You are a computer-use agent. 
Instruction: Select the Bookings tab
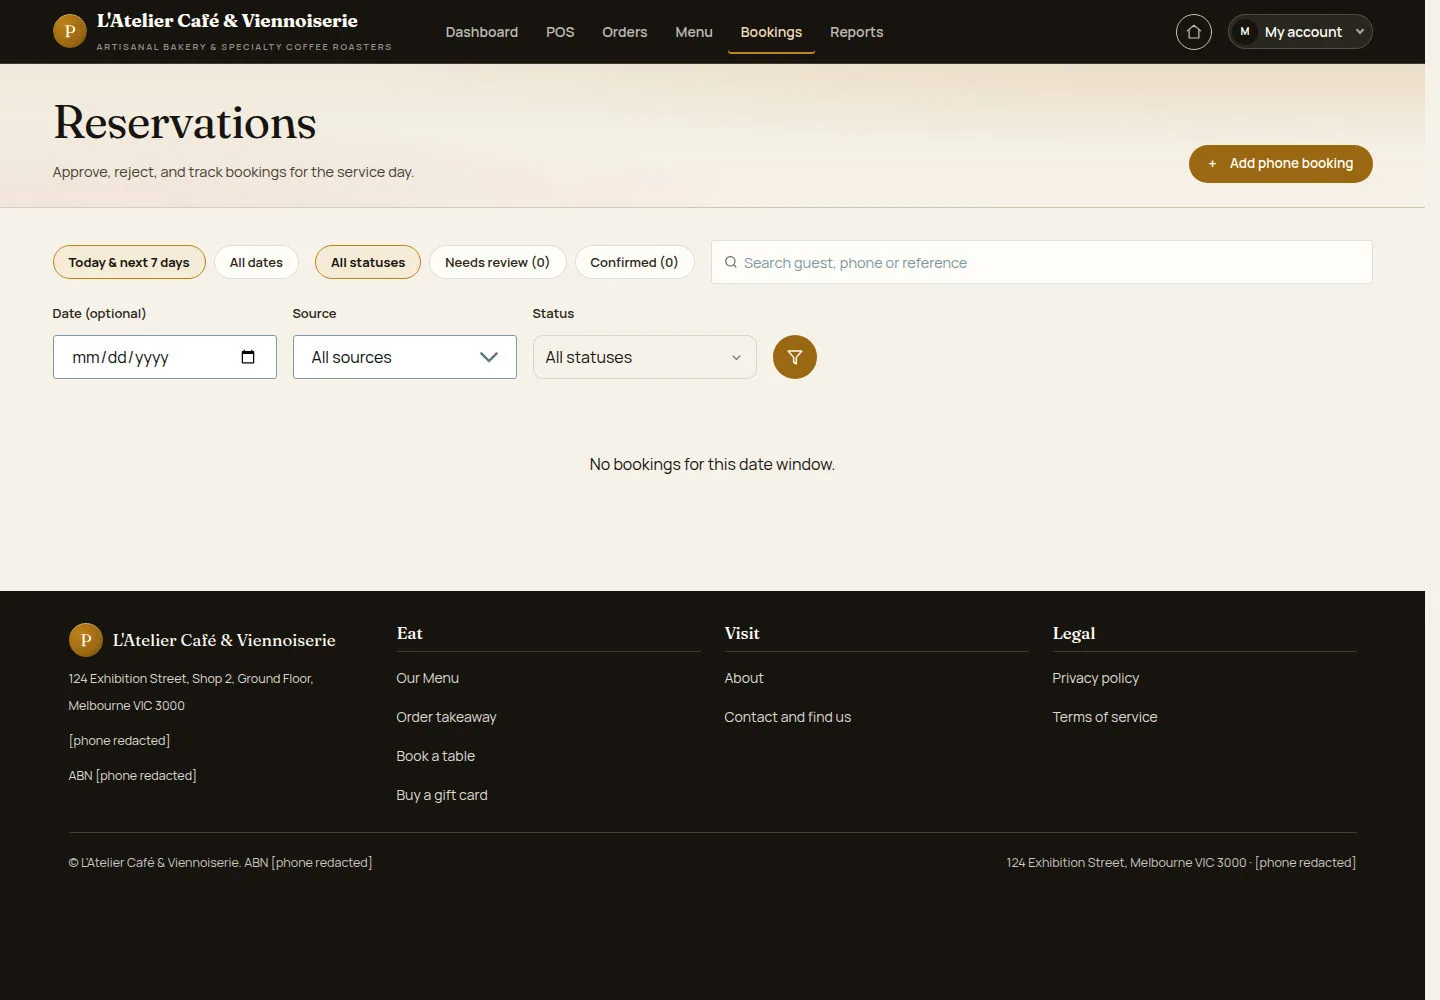click(771, 32)
